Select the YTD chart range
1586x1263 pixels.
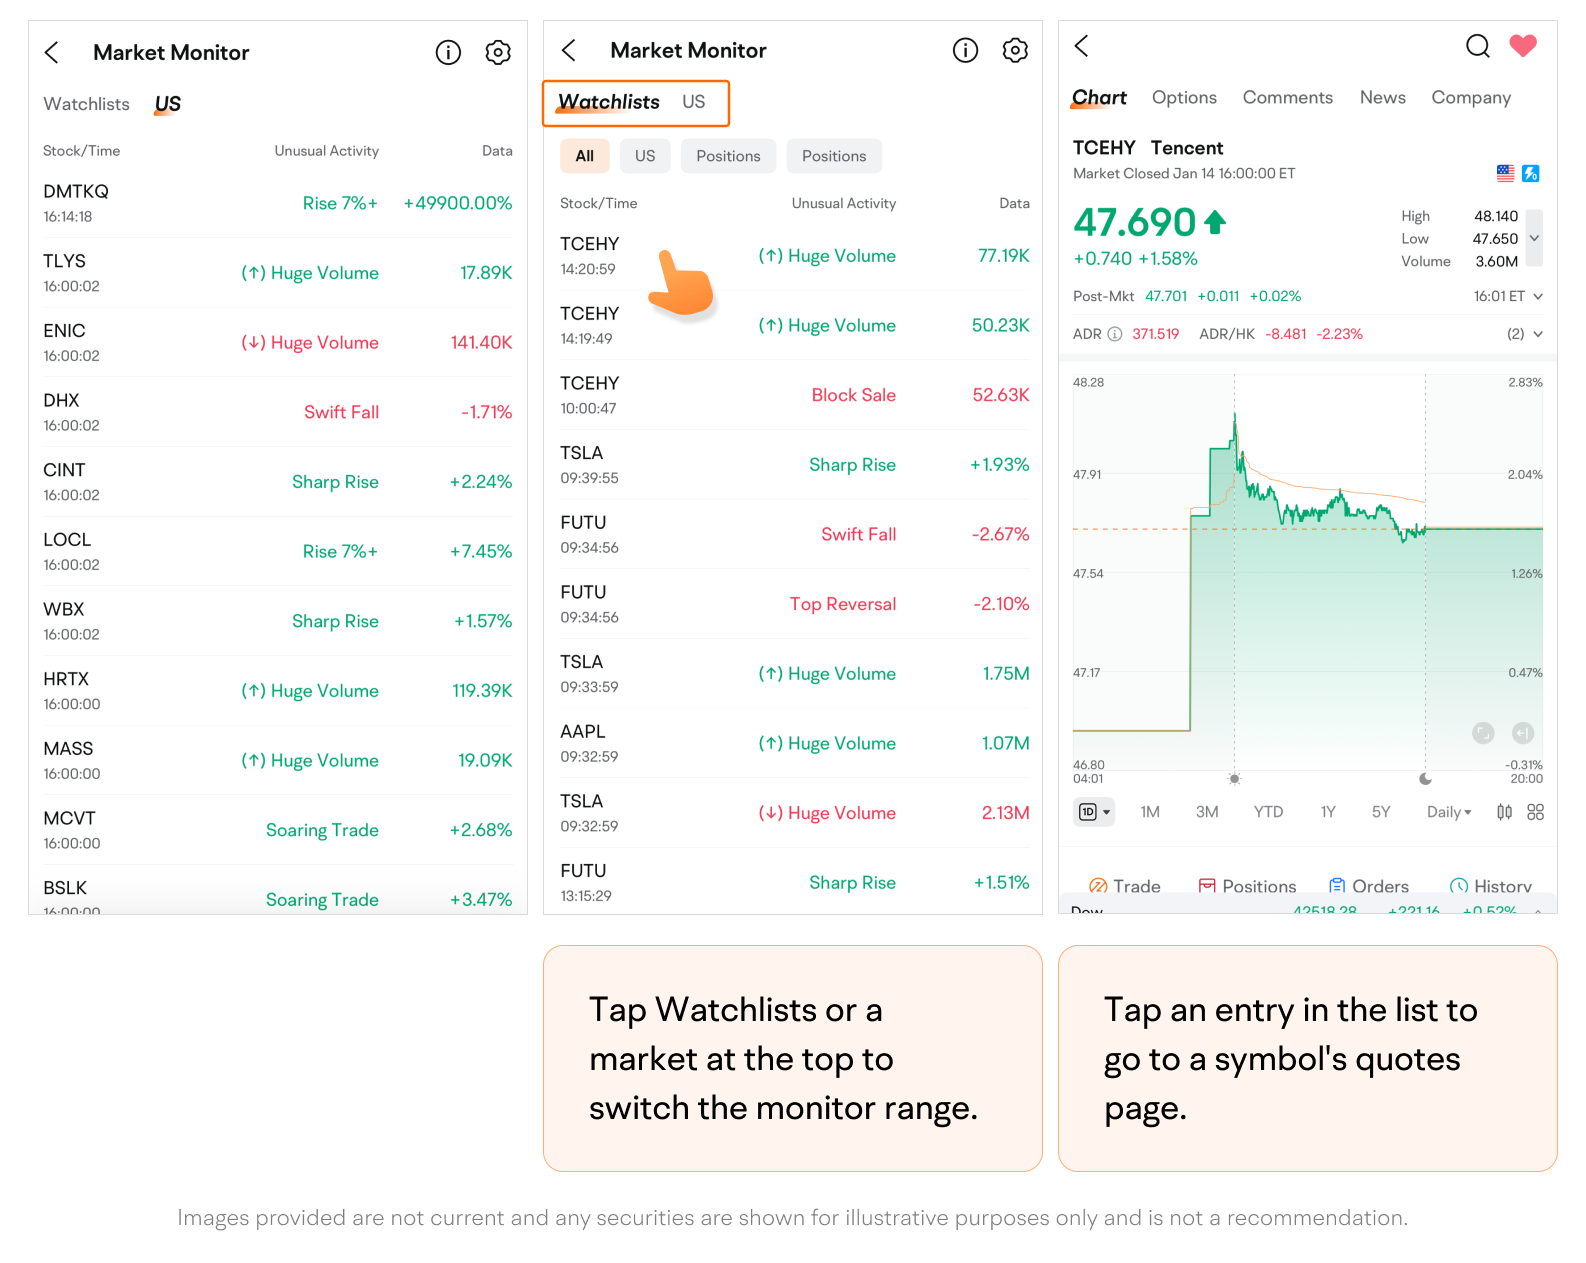(1268, 812)
